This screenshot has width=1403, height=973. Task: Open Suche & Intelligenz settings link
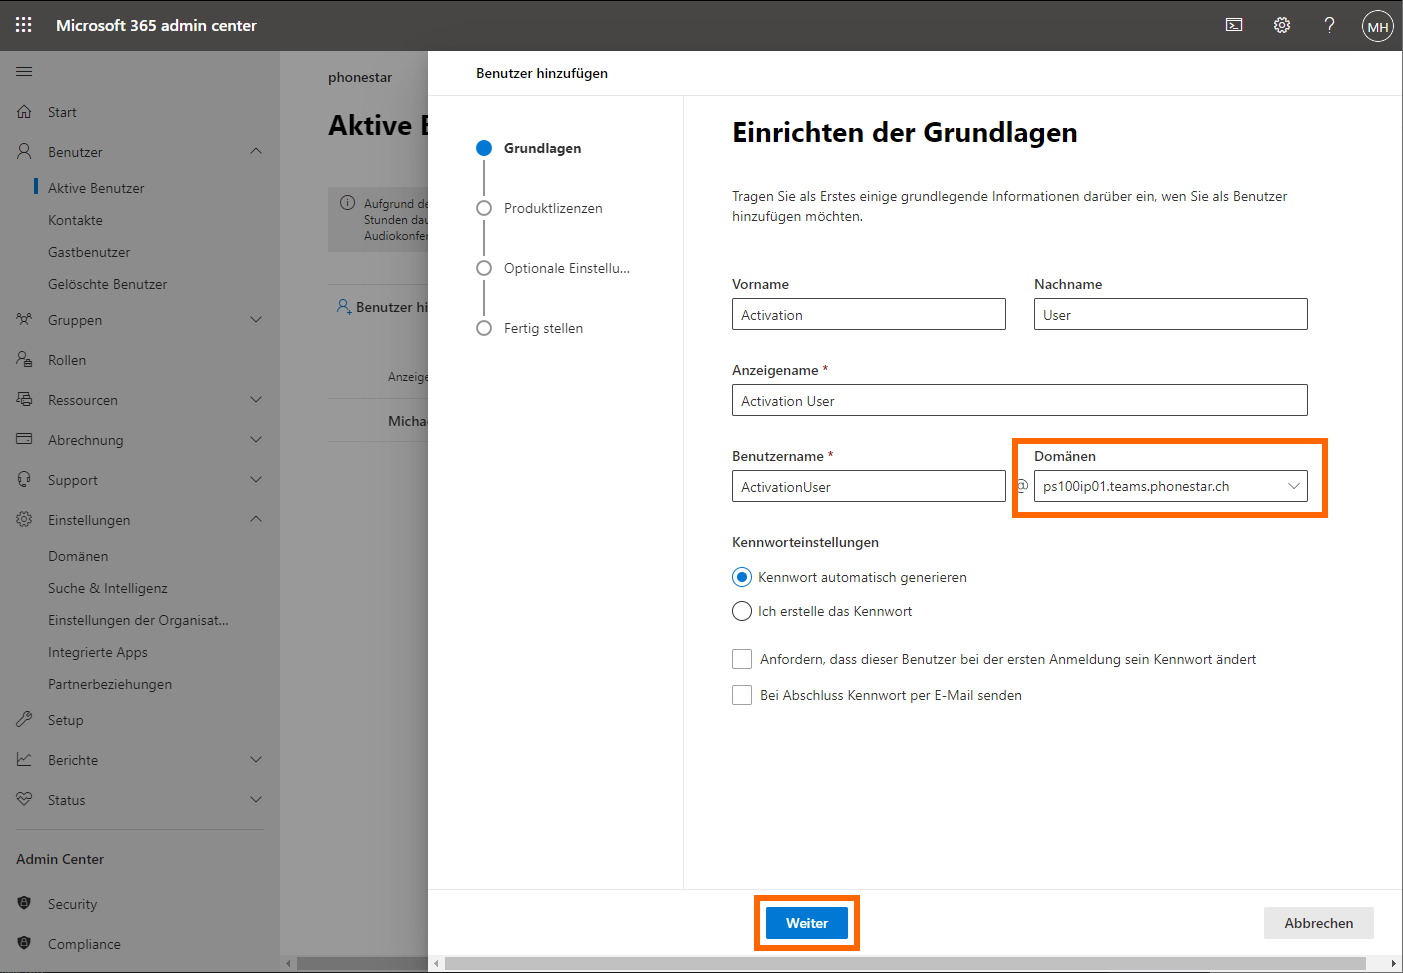[108, 588]
